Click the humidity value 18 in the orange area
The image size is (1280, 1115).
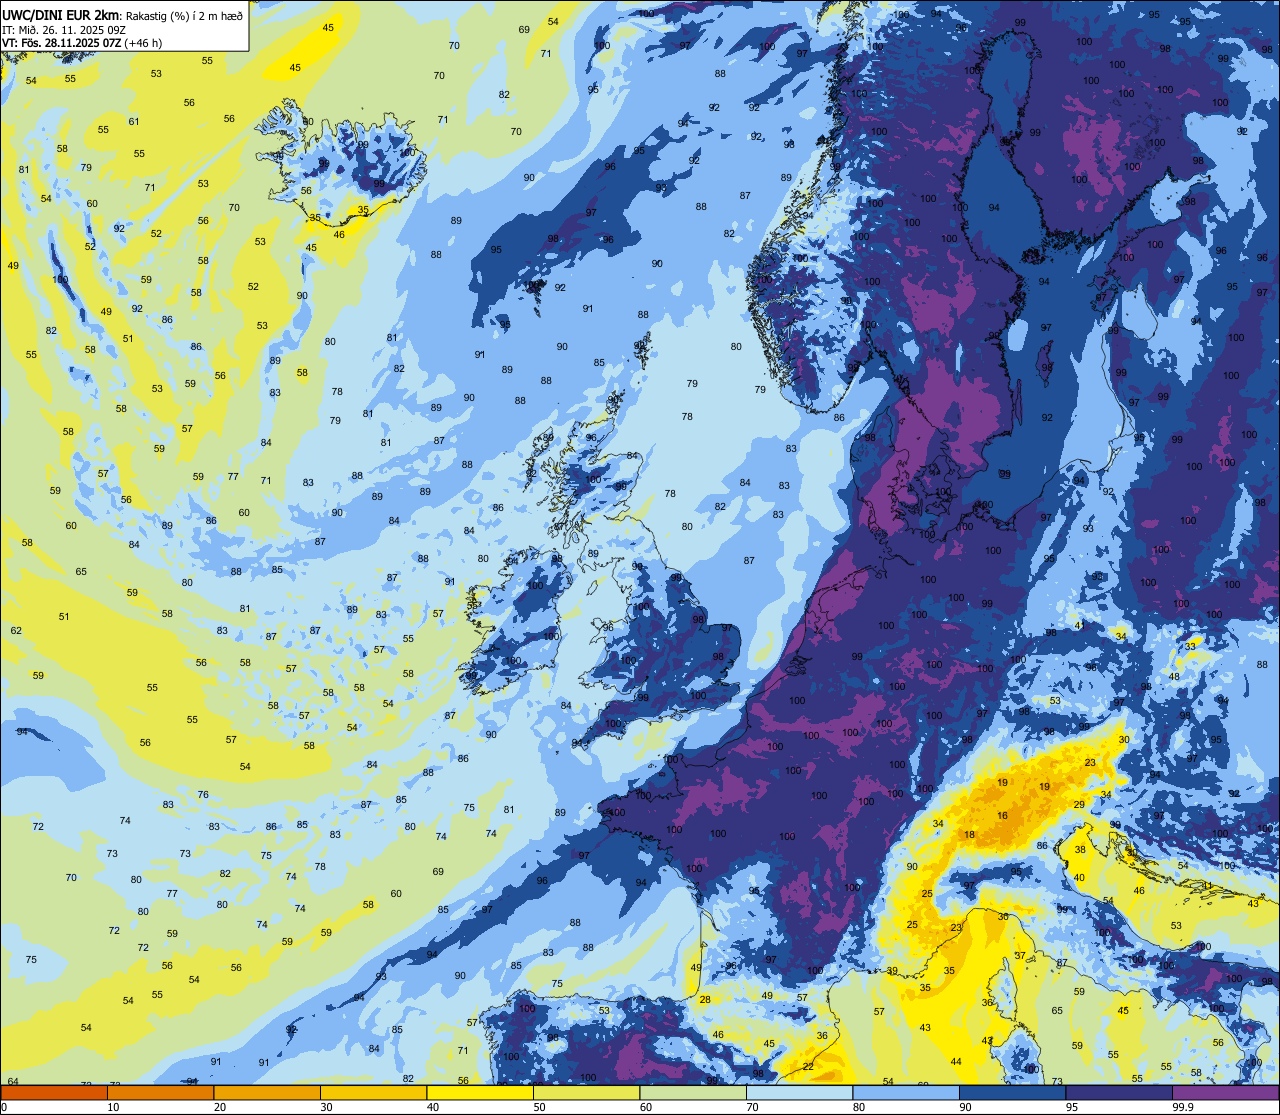click(969, 834)
